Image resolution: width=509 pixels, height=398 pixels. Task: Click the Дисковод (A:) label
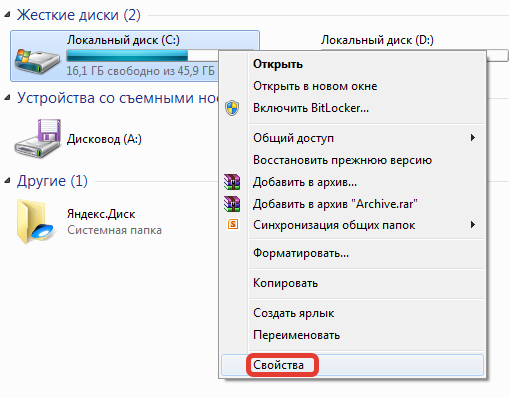pos(104,139)
